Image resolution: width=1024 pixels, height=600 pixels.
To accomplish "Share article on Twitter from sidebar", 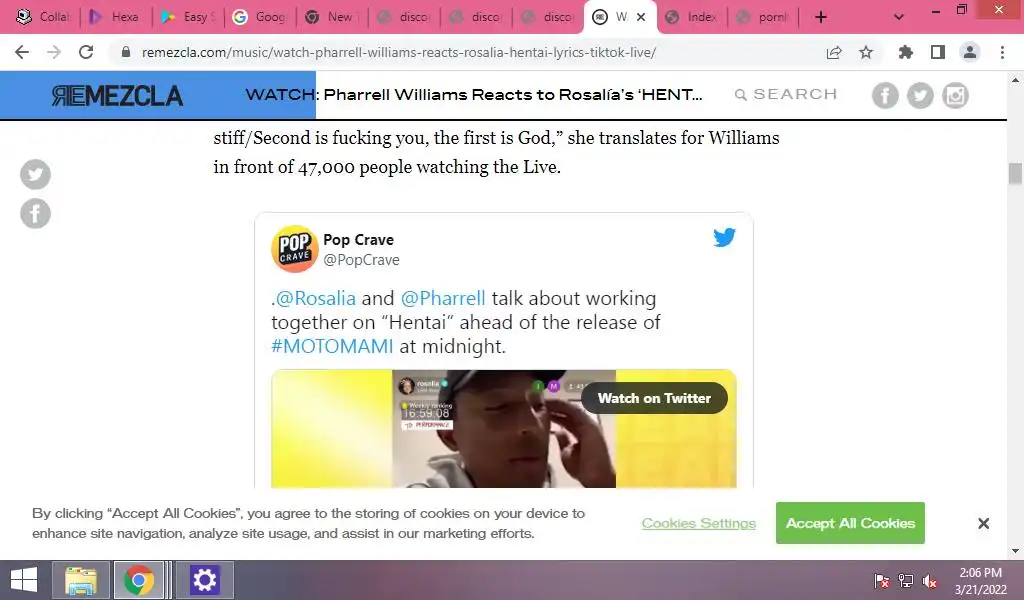I will pyautogui.click(x=35, y=174).
